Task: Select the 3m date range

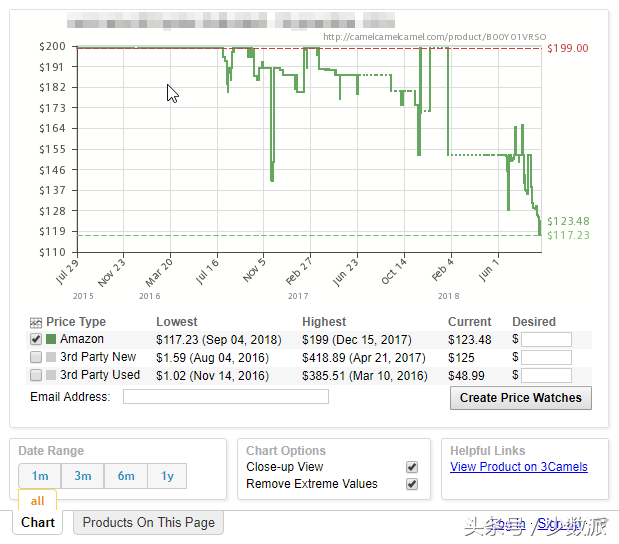Action: point(83,476)
